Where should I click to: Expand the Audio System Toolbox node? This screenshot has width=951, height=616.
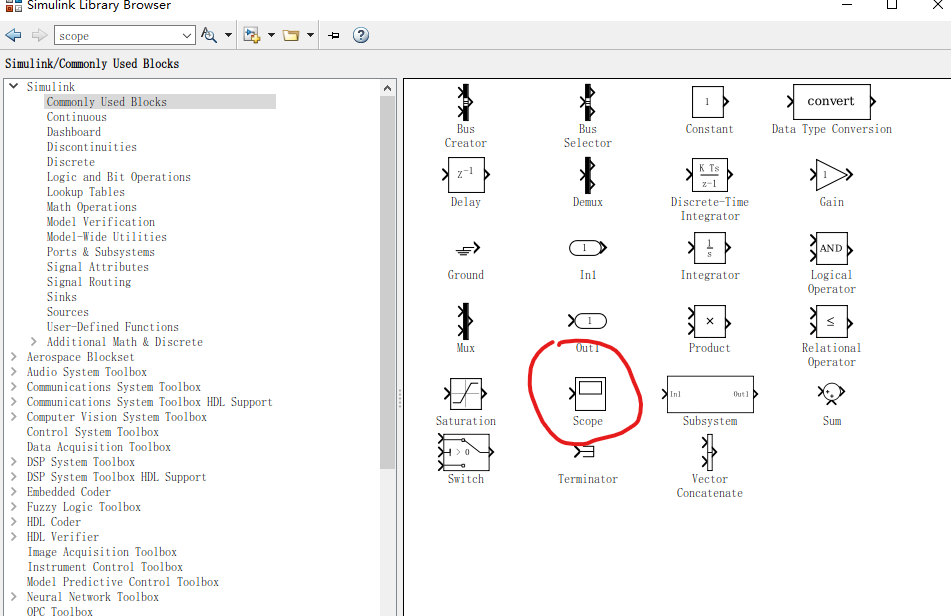[13, 372]
